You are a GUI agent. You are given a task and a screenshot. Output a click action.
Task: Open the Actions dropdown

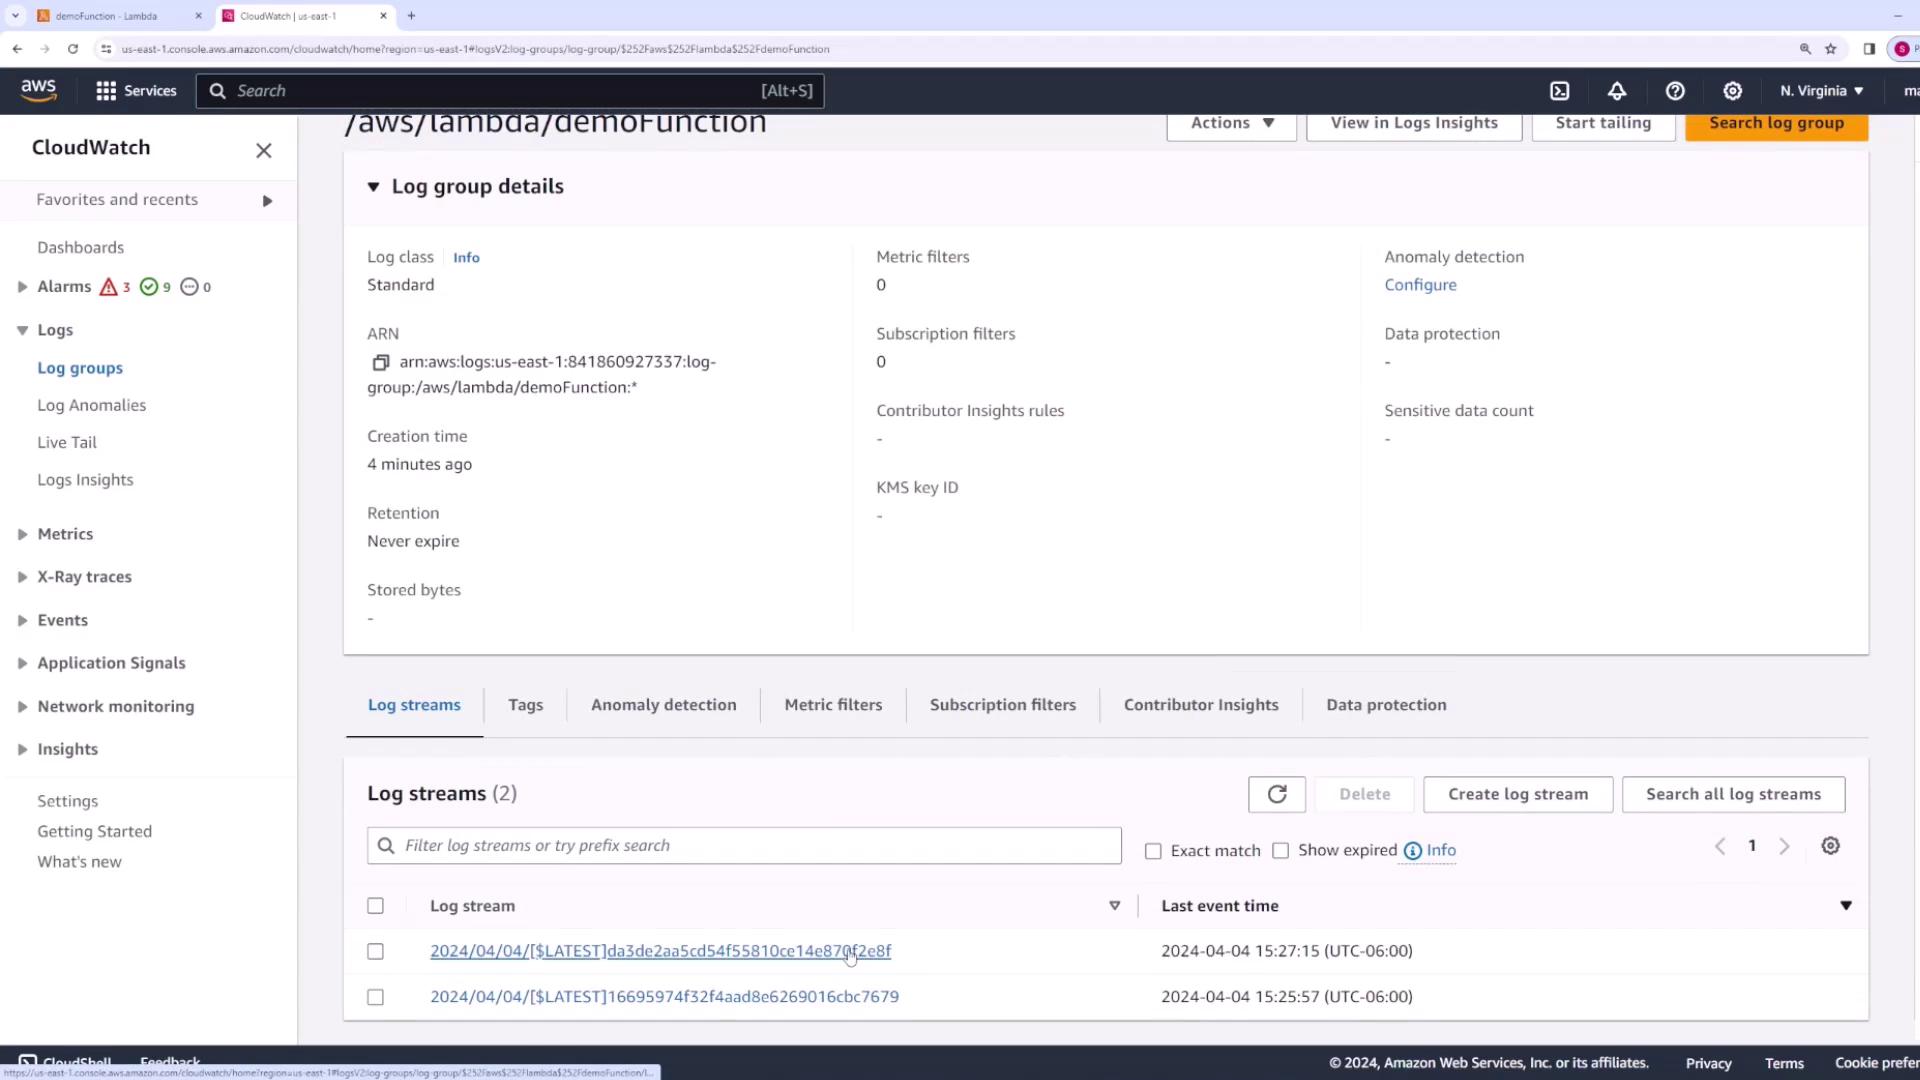point(1231,123)
